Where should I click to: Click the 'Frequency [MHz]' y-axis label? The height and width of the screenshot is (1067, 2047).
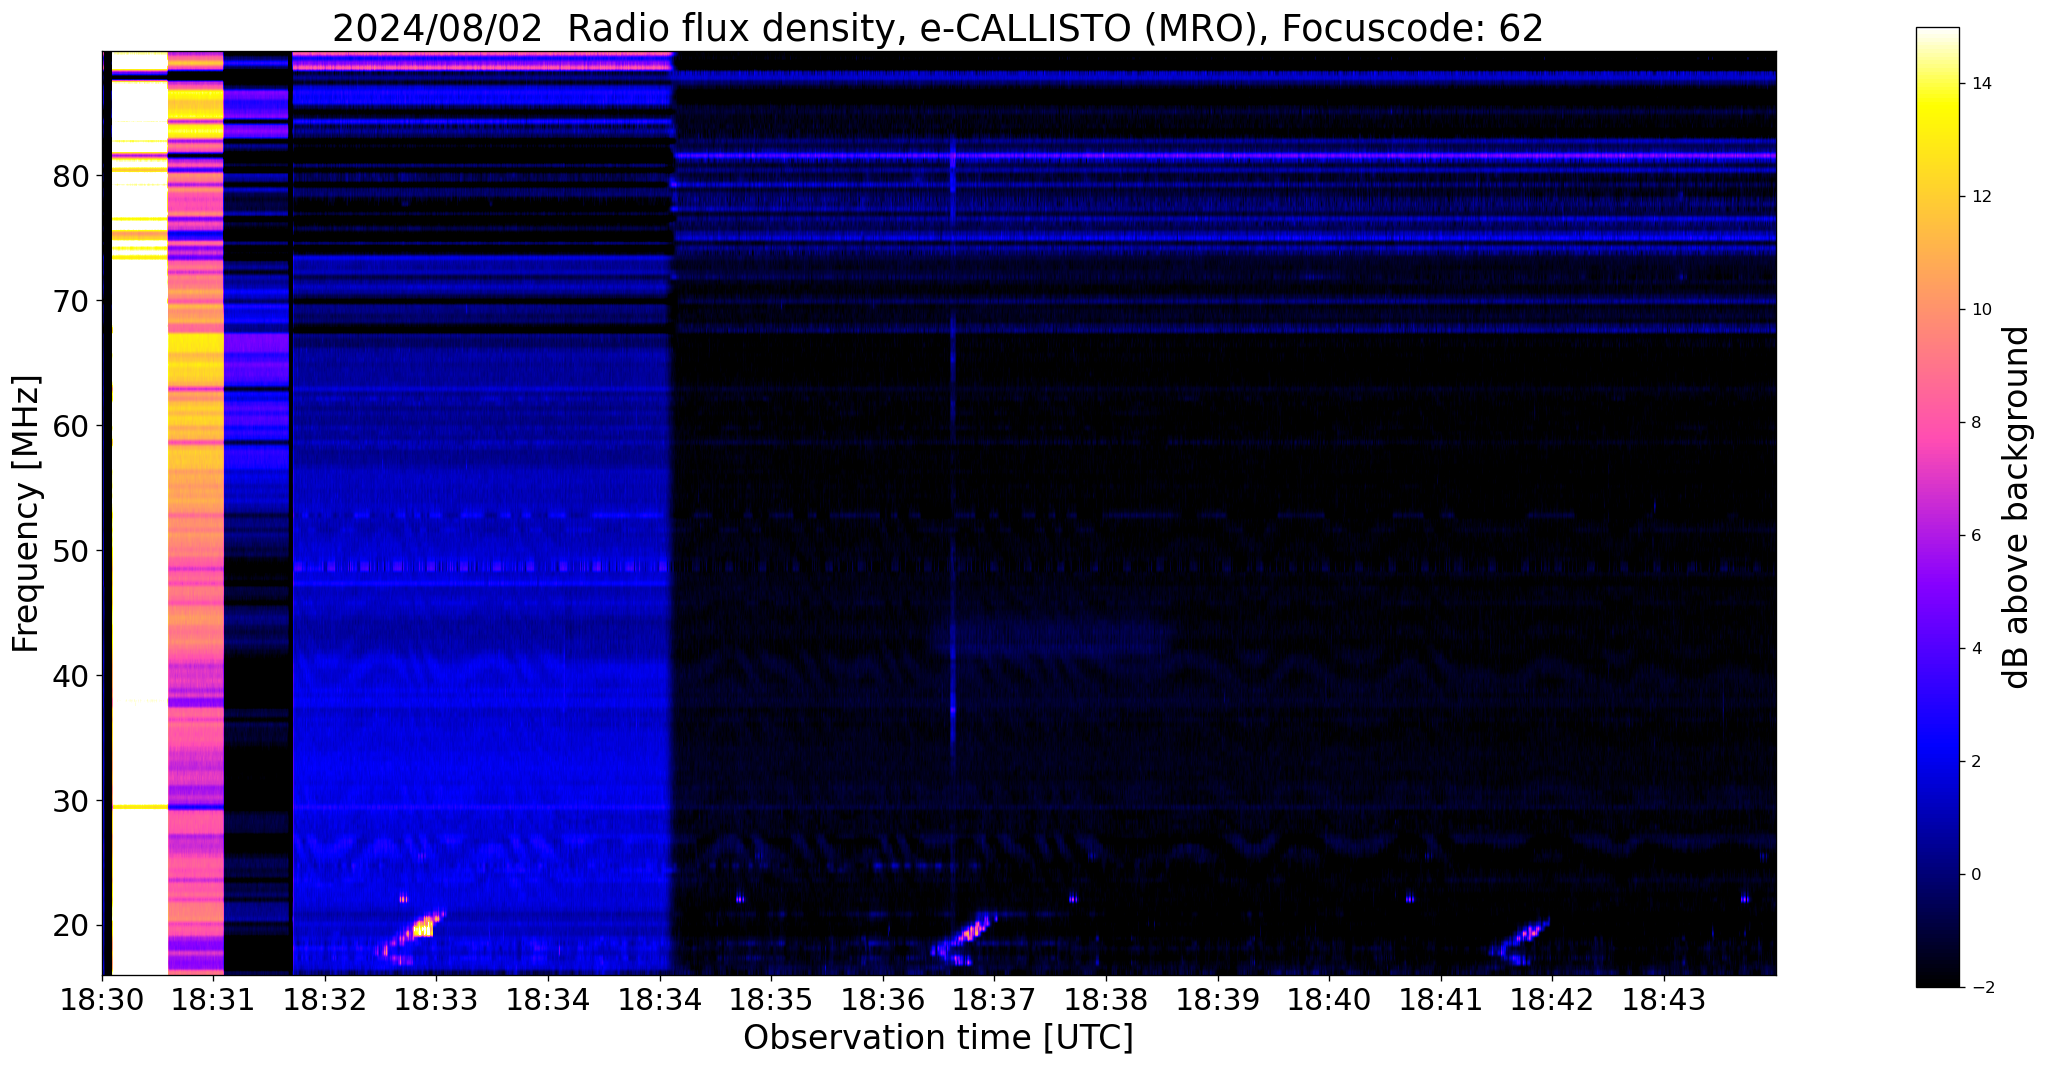click(x=27, y=514)
